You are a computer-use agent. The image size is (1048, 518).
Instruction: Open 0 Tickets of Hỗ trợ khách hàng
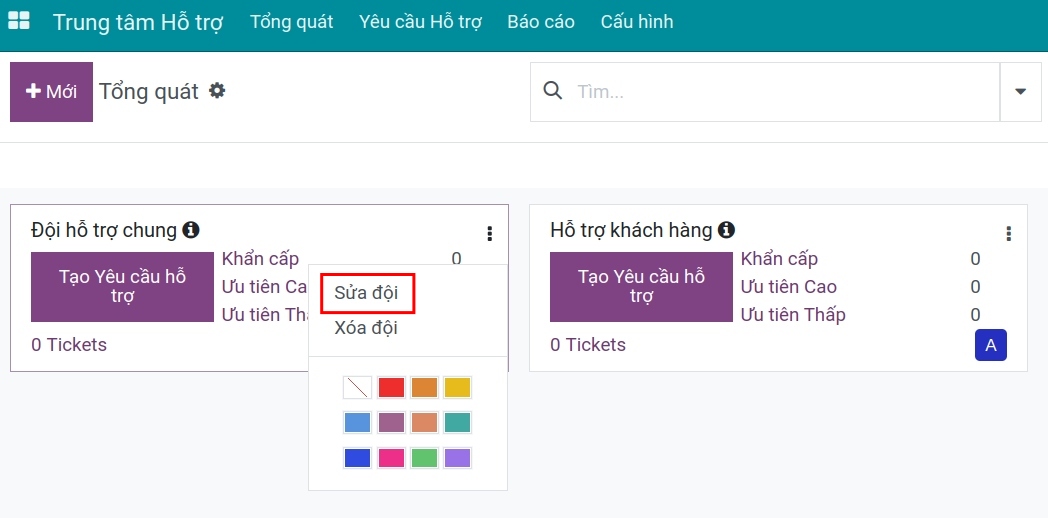pos(588,345)
